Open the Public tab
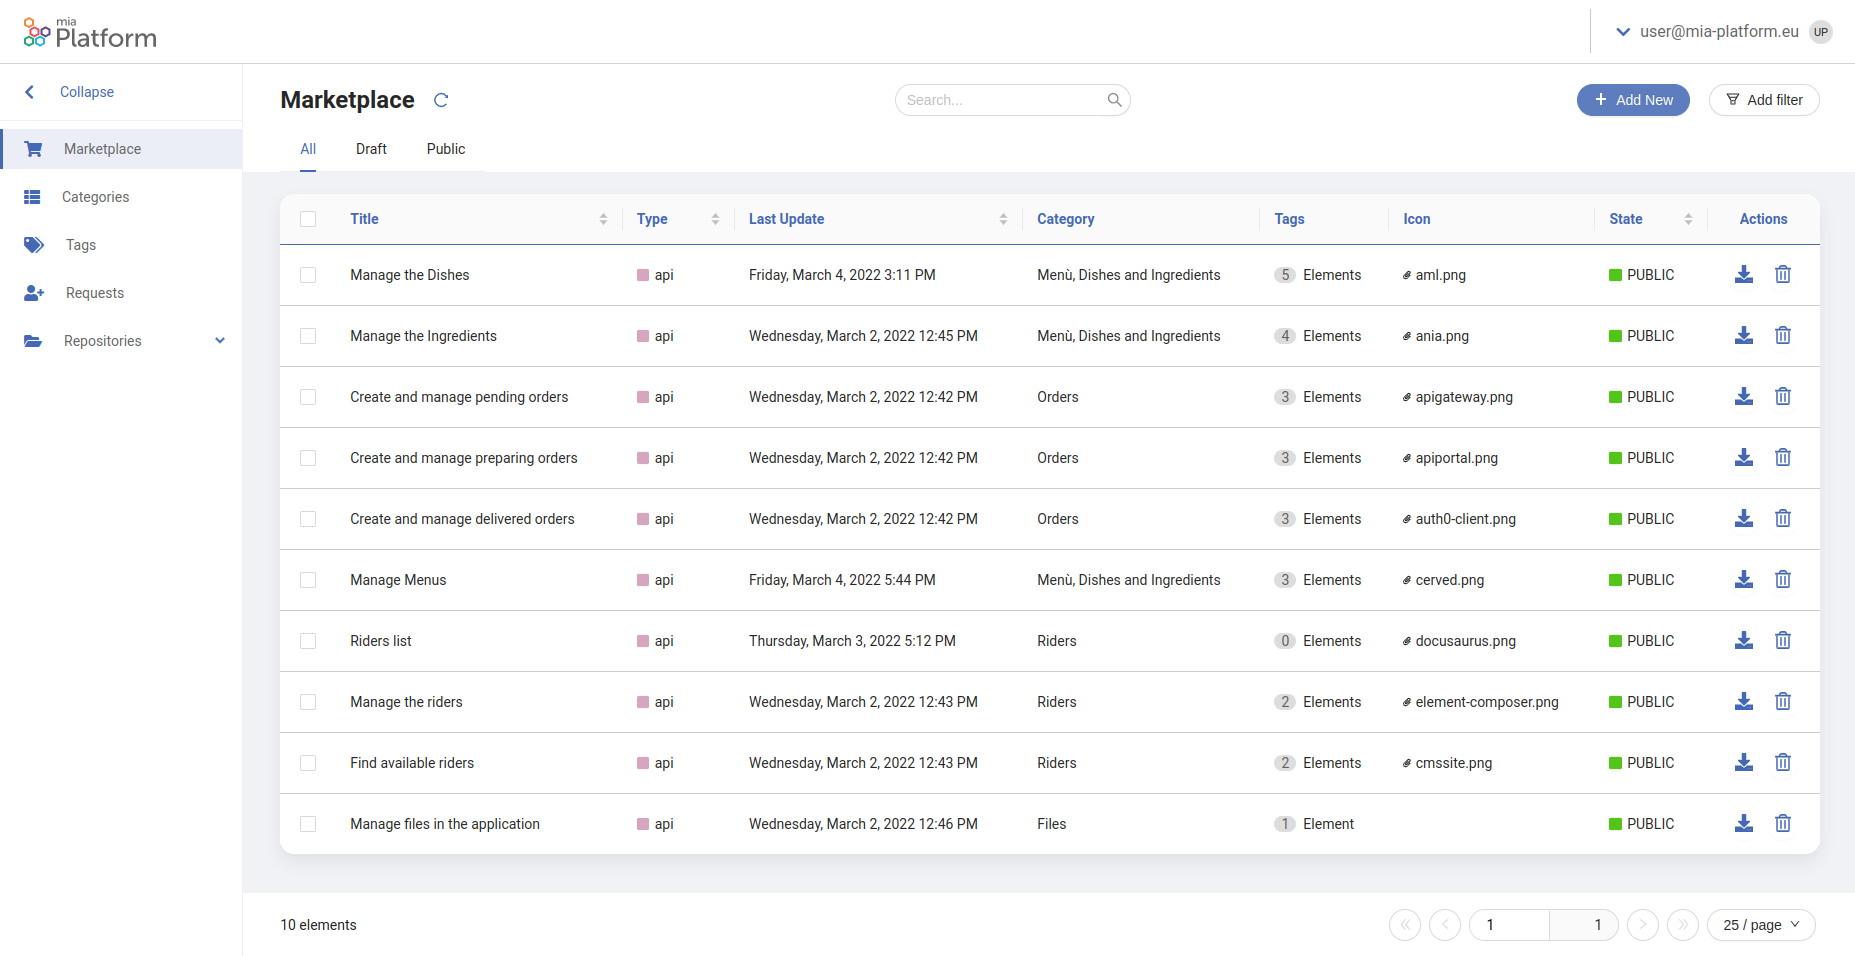The image size is (1855, 956). (x=445, y=148)
